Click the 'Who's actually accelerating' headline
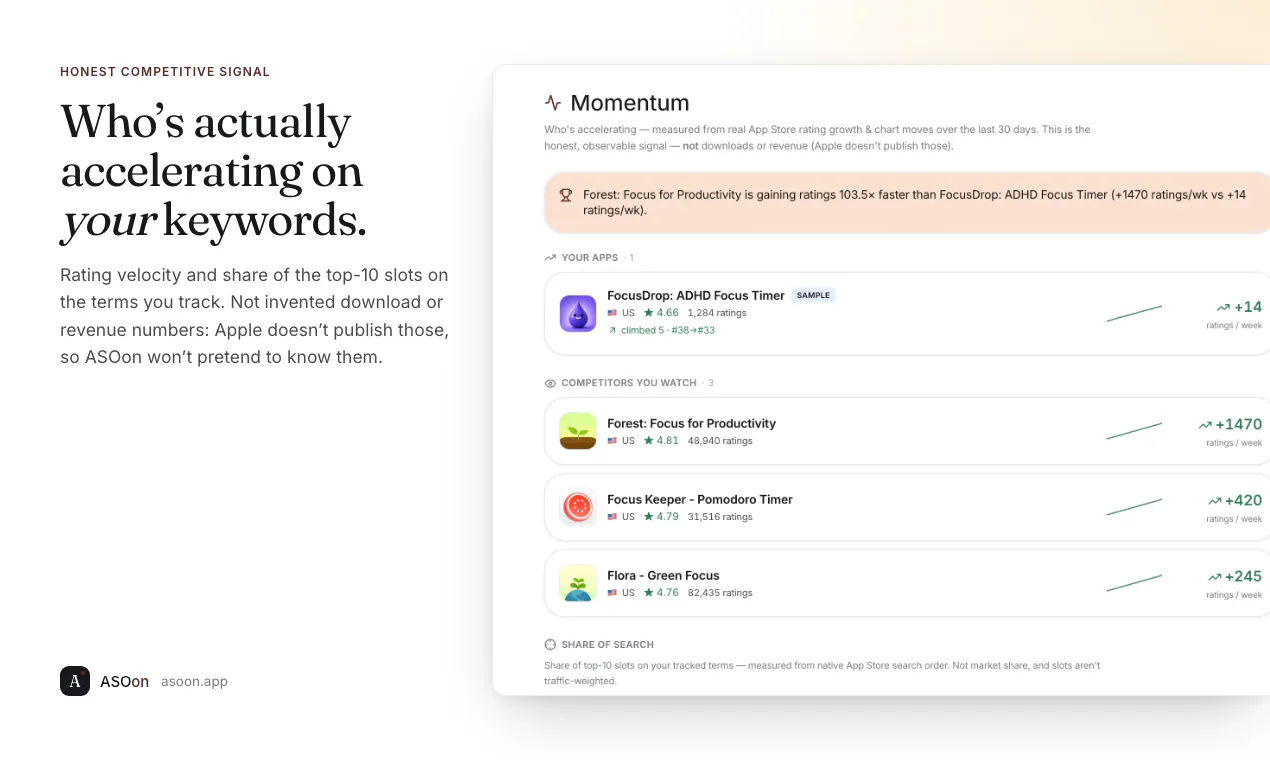 pyautogui.click(x=213, y=171)
